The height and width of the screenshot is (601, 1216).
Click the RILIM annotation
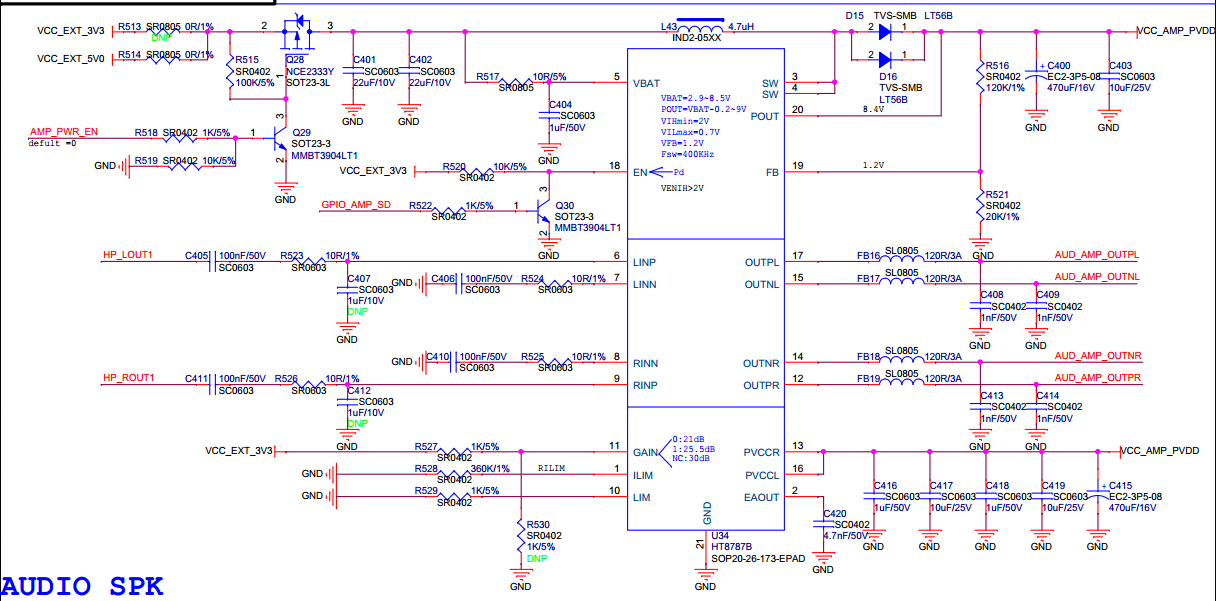coord(552,468)
